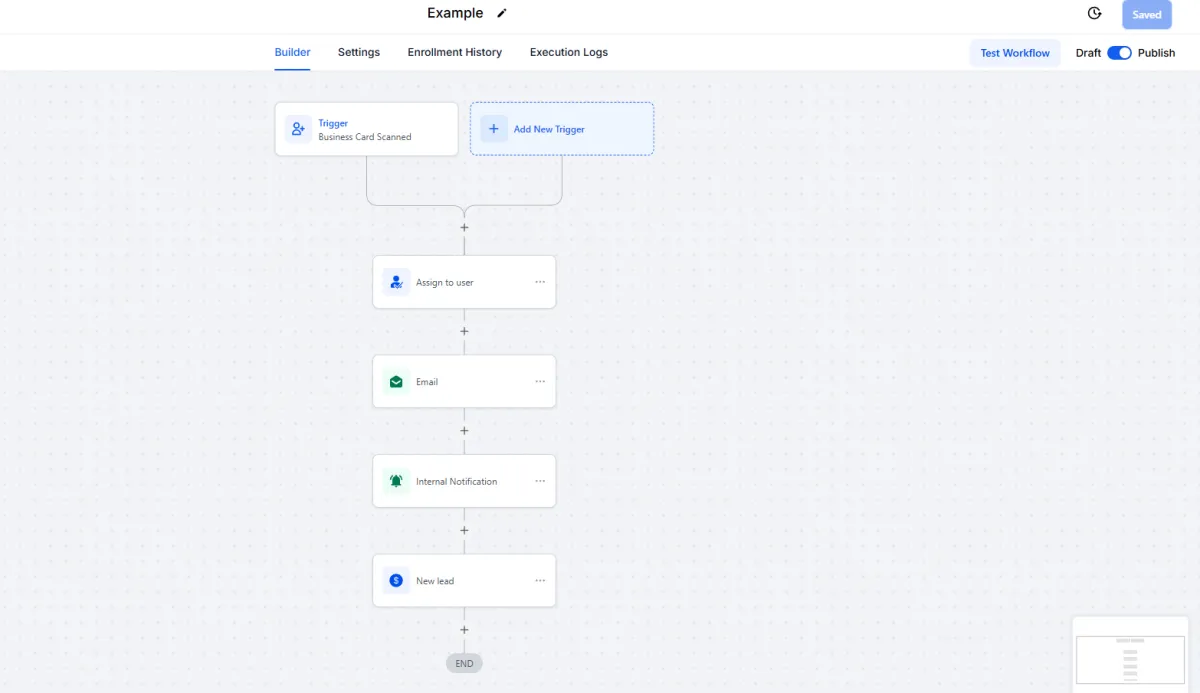Click the END node
Screen dimensions: 1200x693
click(x=464, y=663)
